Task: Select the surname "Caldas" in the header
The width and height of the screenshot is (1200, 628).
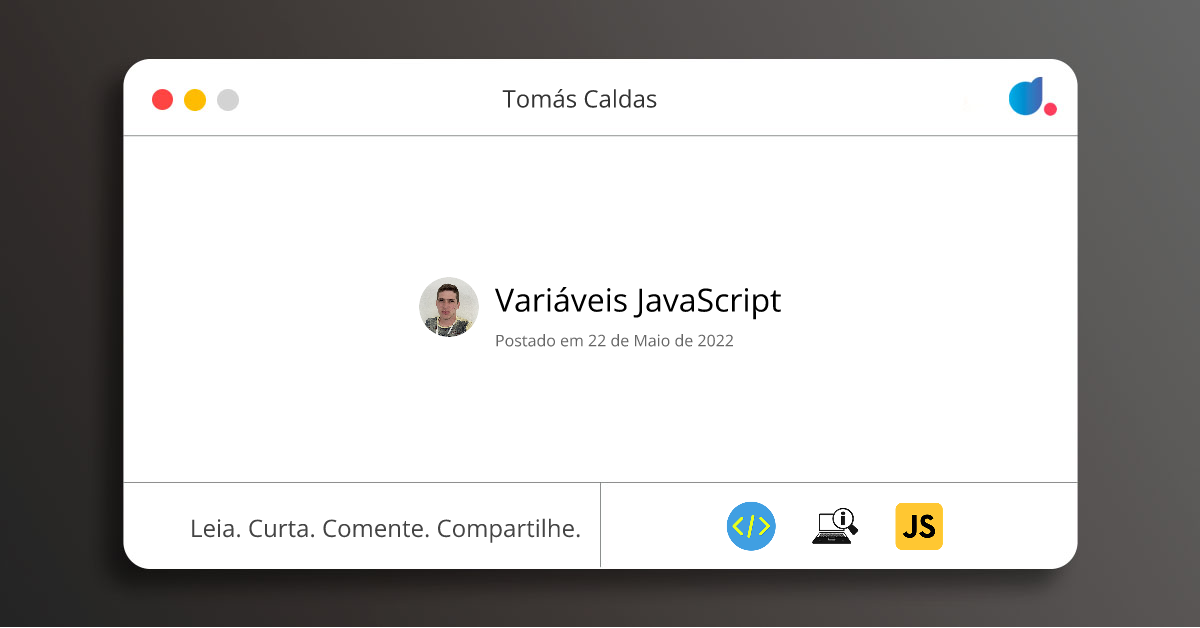Action: click(618, 100)
